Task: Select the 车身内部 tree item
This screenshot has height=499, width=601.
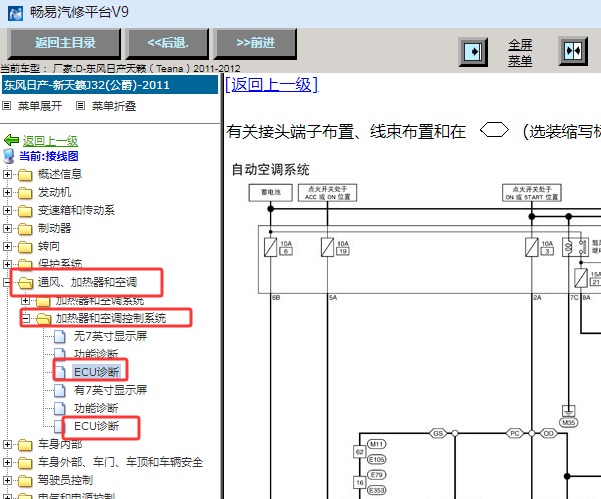Action: pos(60,444)
